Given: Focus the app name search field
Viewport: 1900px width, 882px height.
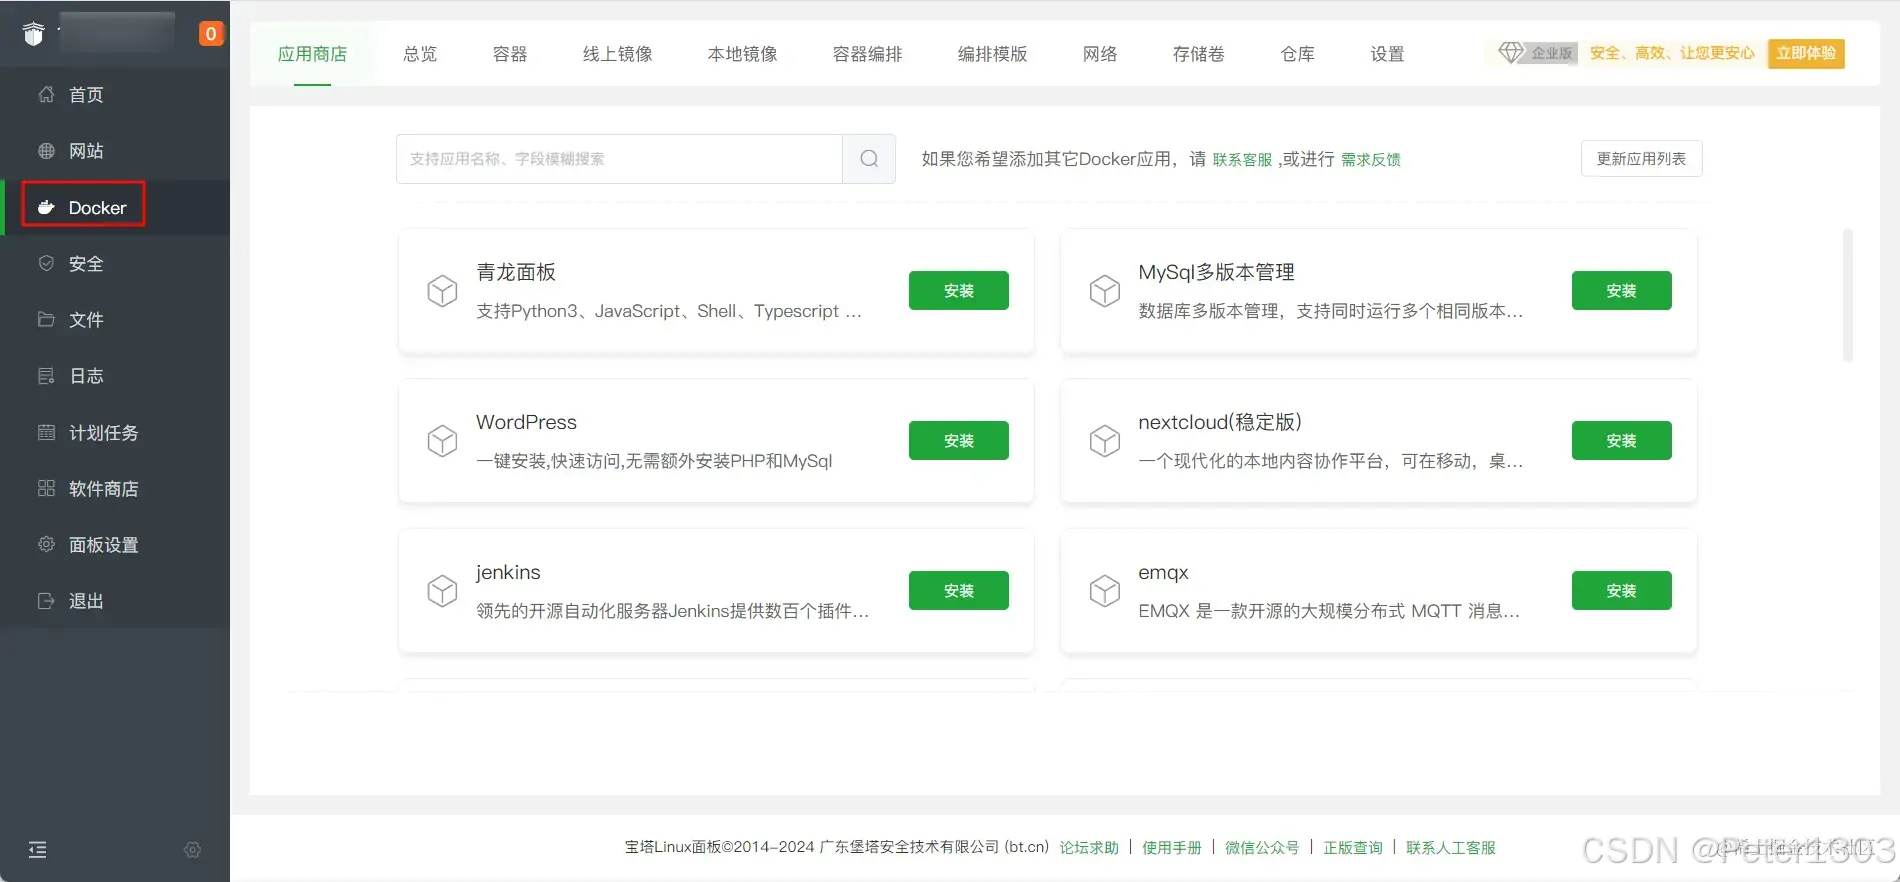Looking at the screenshot, I should (x=619, y=159).
